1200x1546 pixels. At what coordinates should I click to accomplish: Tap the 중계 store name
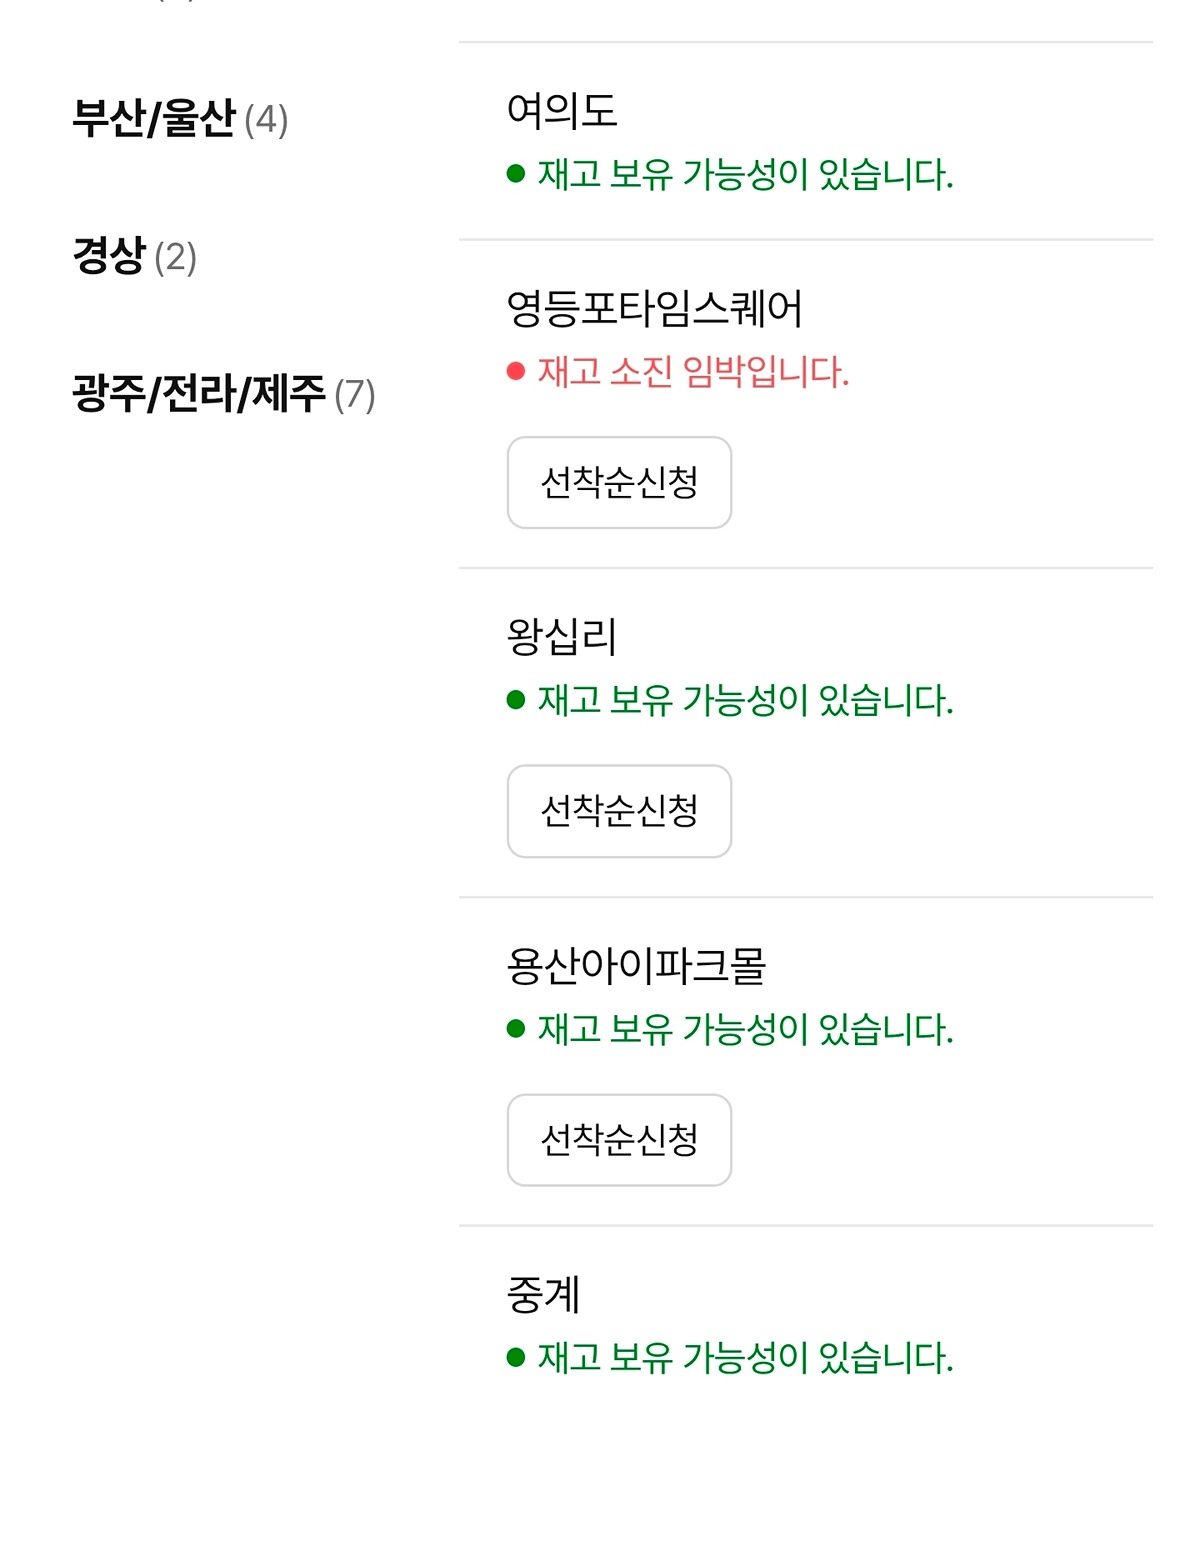pyautogui.click(x=543, y=1294)
